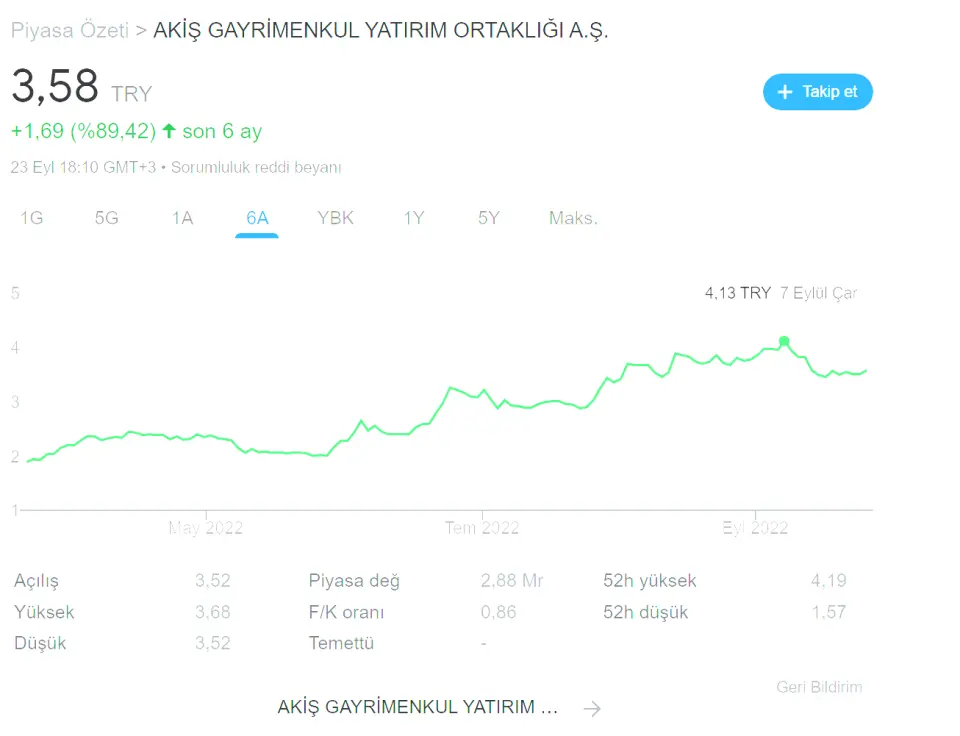Open the Piyasa Özeti breadcrumb link

[70, 31]
